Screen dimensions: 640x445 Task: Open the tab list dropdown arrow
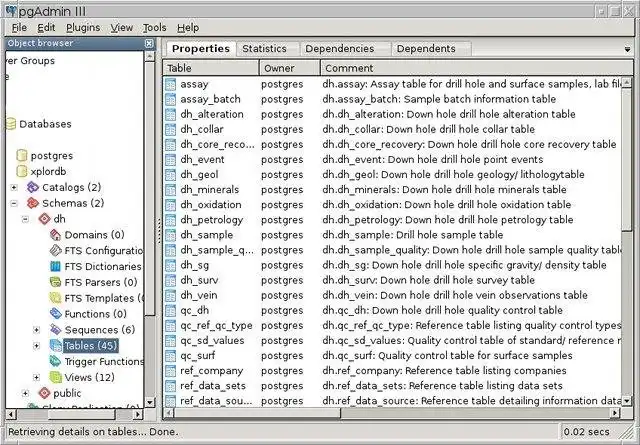(x=627, y=49)
